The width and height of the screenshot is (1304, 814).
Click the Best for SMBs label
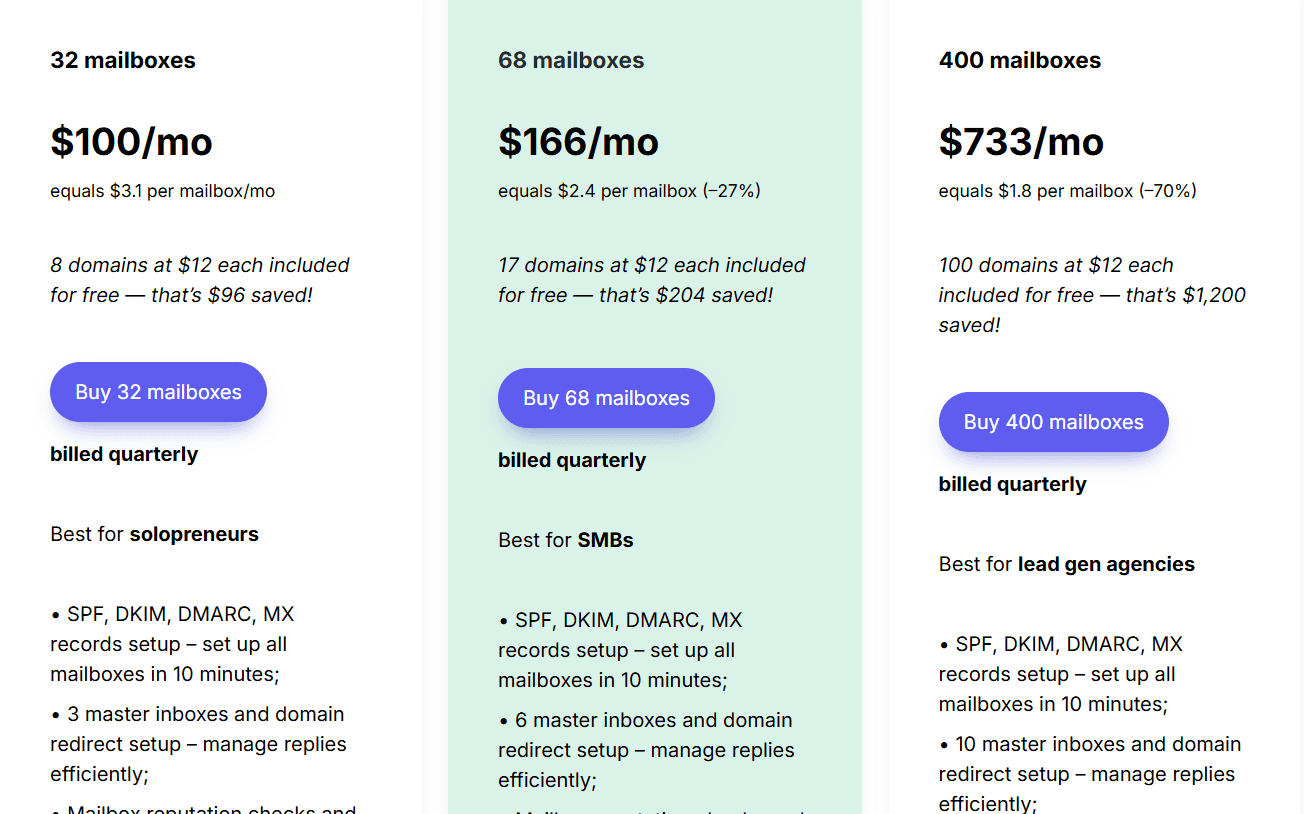[565, 539]
